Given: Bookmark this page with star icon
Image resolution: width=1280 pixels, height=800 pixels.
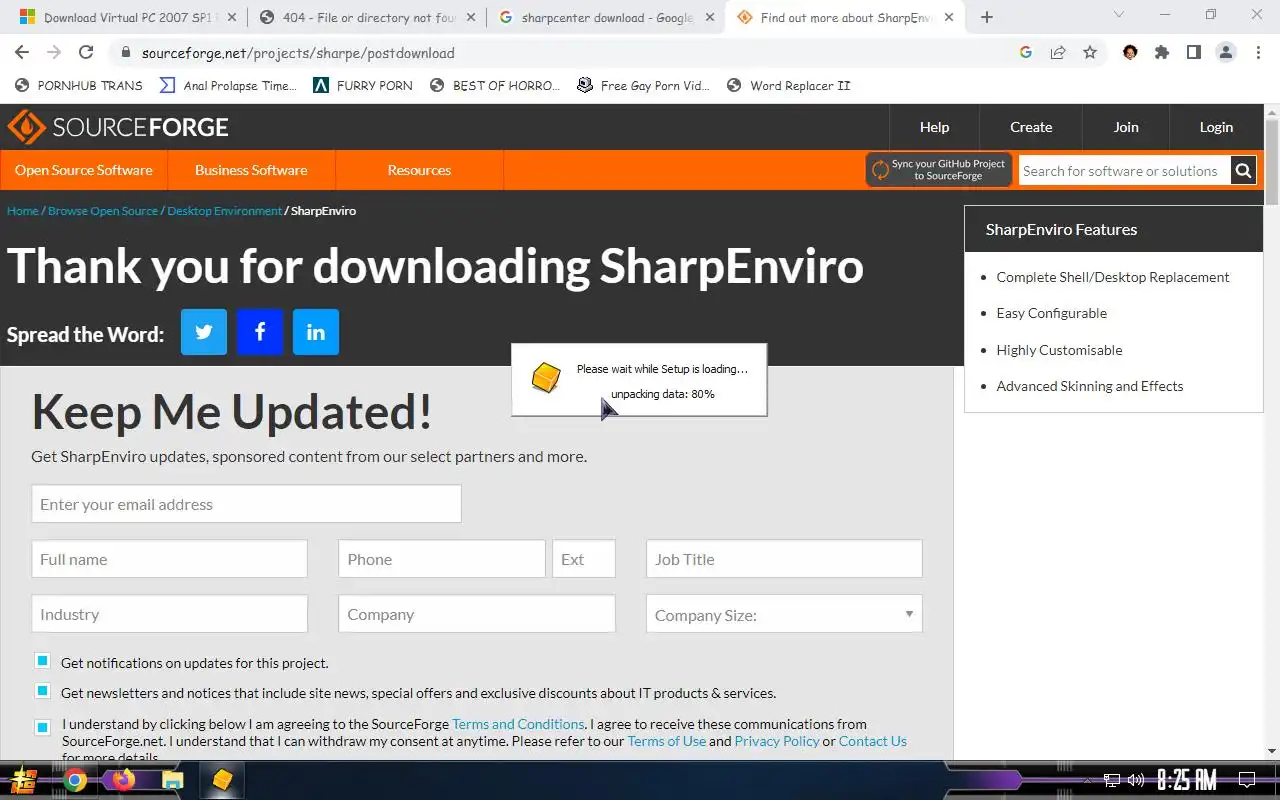Looking at the screenshot, I should pyautogui.click(x=1090, y=53).
